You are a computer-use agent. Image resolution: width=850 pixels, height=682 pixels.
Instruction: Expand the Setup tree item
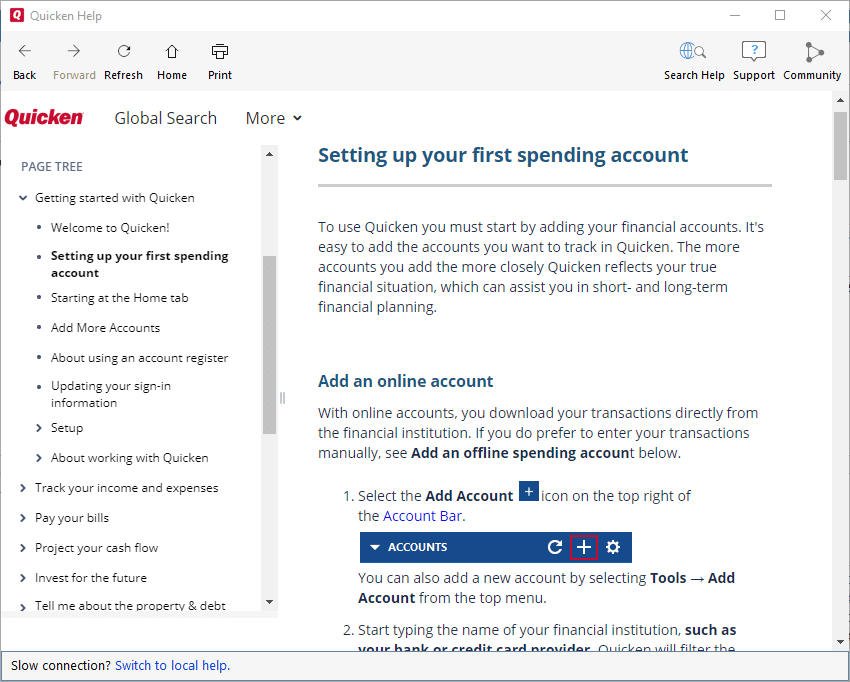point(38,428)
